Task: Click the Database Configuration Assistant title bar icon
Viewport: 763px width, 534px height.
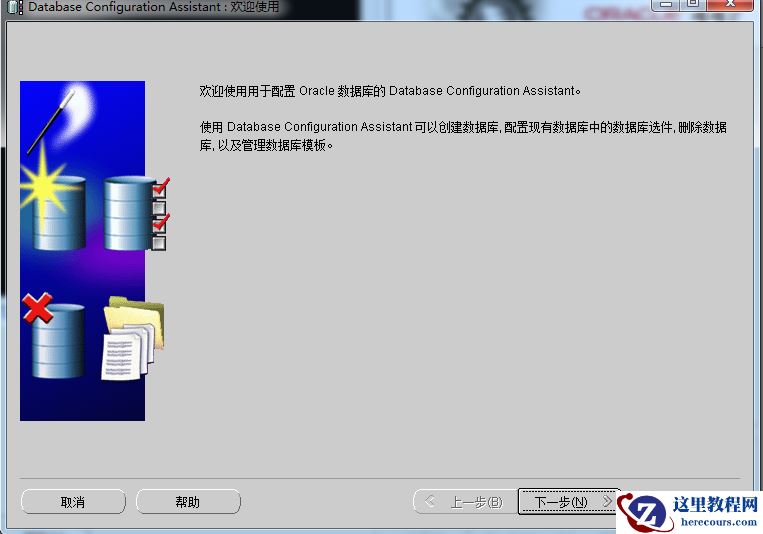Action: pos(15,7)
